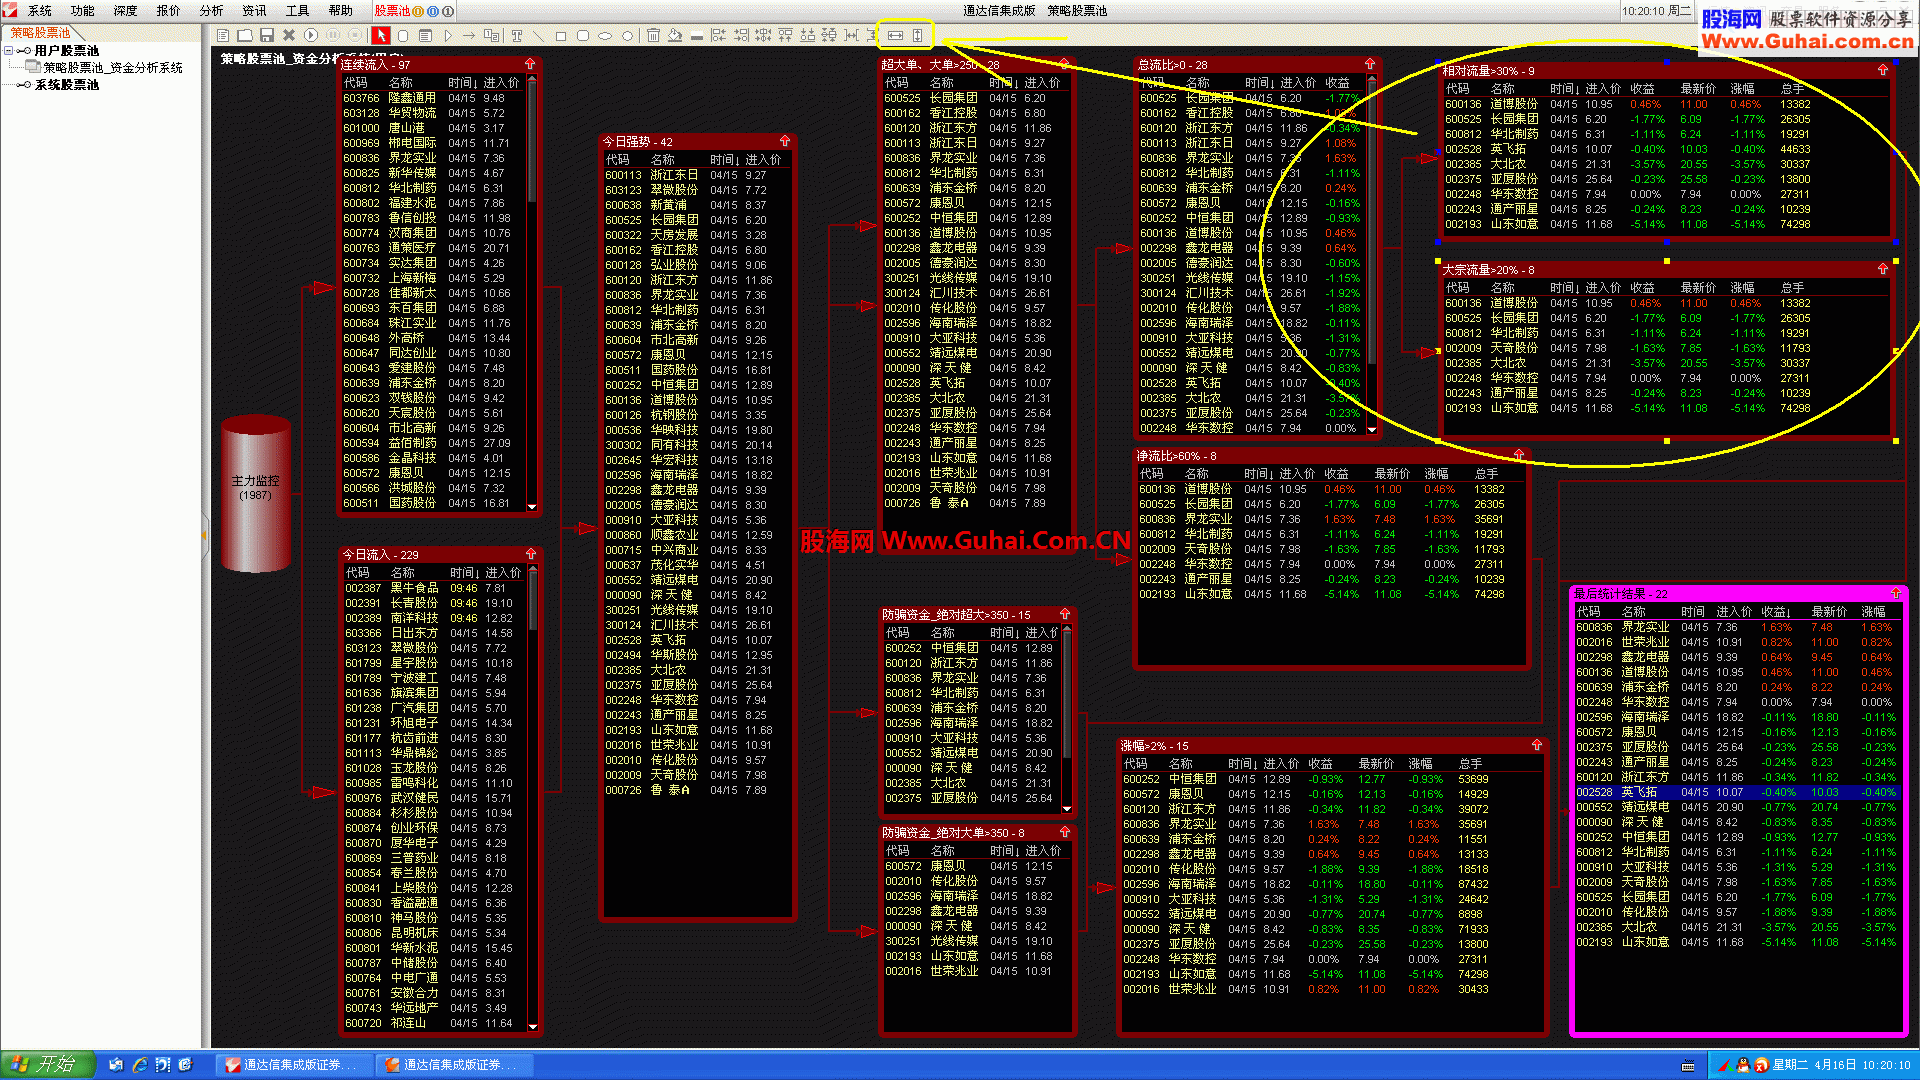Select the triangle flow node tool
1920x1080 pixels.
pyautogui.click(x=448, y=35)
